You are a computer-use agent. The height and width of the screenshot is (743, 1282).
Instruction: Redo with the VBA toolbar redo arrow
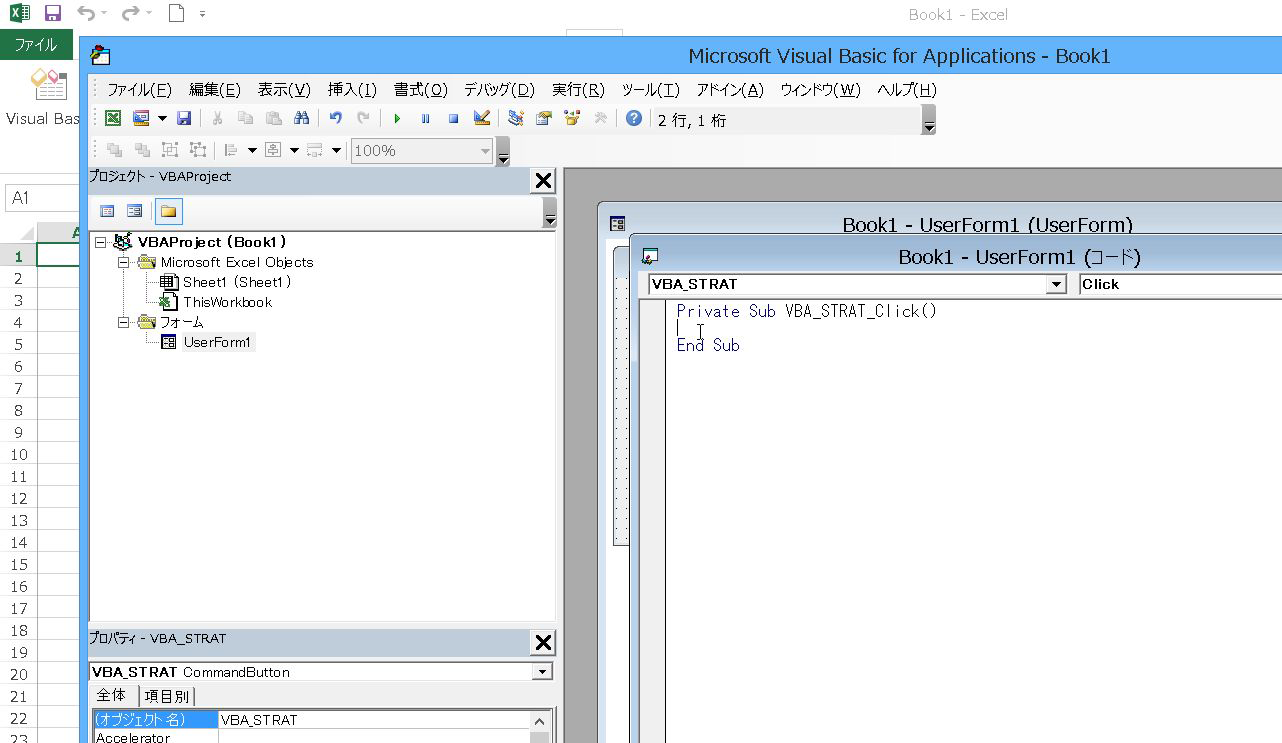tap(364, 119)
